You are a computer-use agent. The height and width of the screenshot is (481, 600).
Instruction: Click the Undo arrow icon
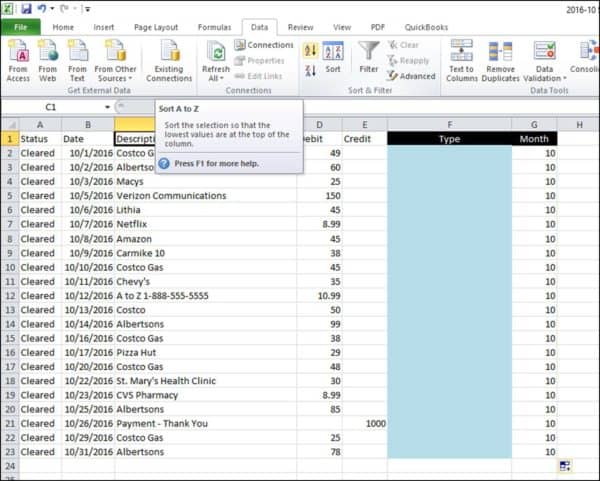[x=42, y=8]
